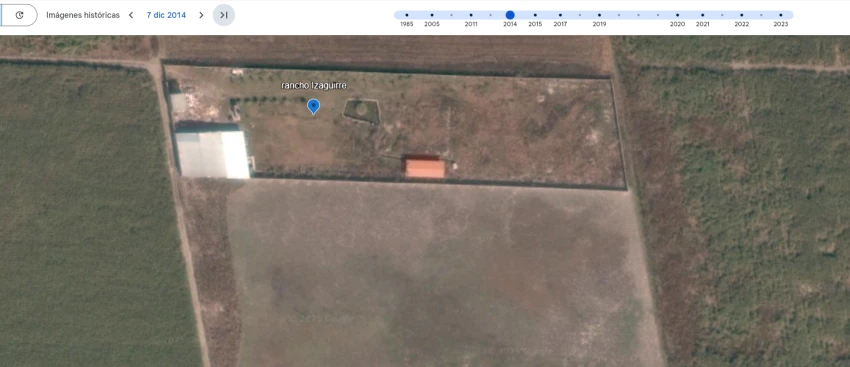This screenshot has width=850, height=367.
Task: Select the 2020 point on the timeline
Action: tap(677, 15)
